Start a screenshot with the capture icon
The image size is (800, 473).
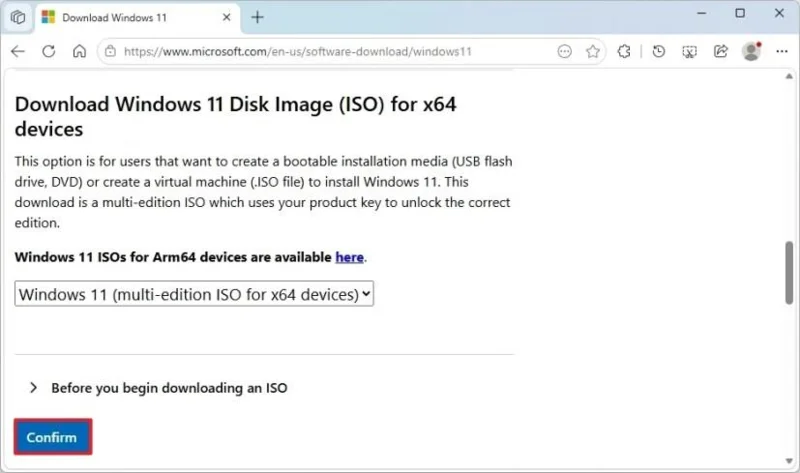coord(689,51)
